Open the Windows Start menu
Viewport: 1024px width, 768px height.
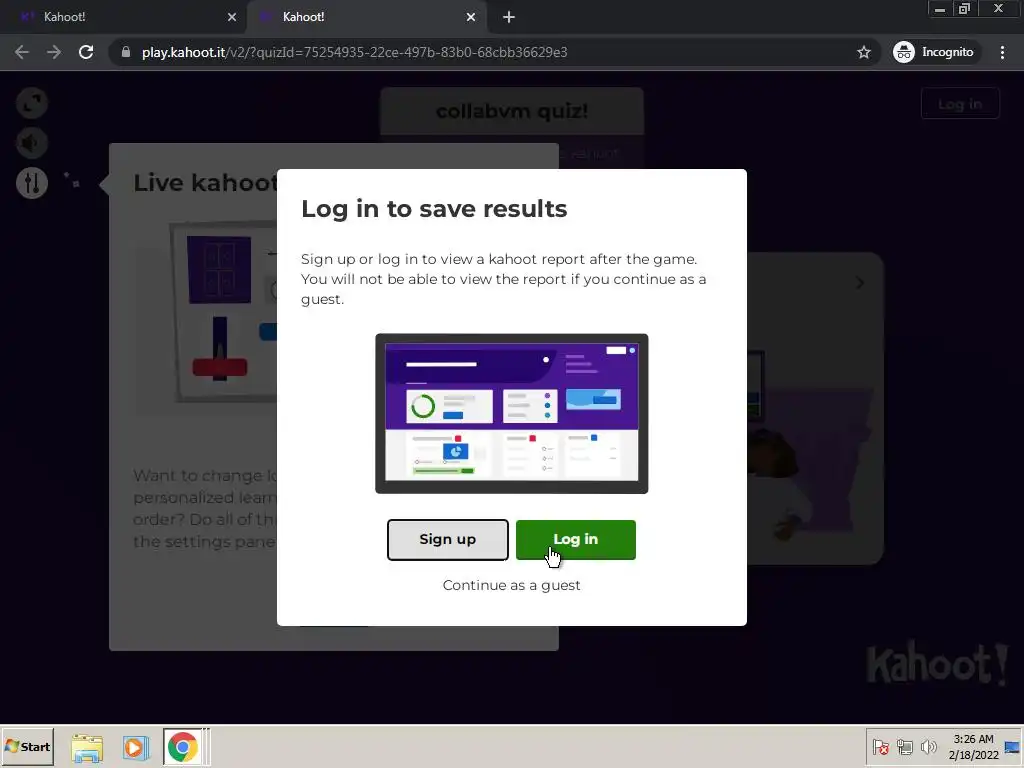pyautogui.click(x=27, y=746)
